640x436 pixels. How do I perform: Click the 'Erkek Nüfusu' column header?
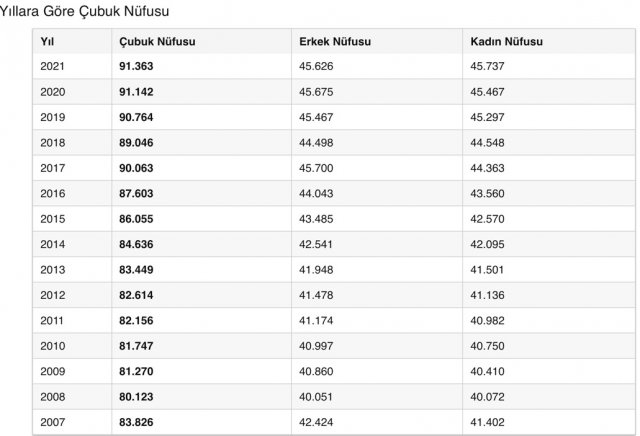pyautogui.click(x=331, y=41)
